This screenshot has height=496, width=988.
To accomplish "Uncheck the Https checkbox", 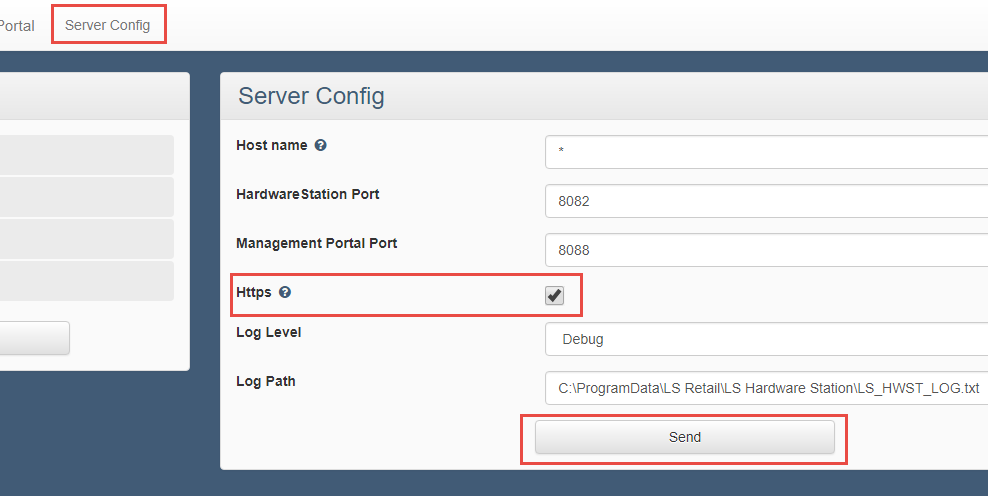I will coord(554,295).
